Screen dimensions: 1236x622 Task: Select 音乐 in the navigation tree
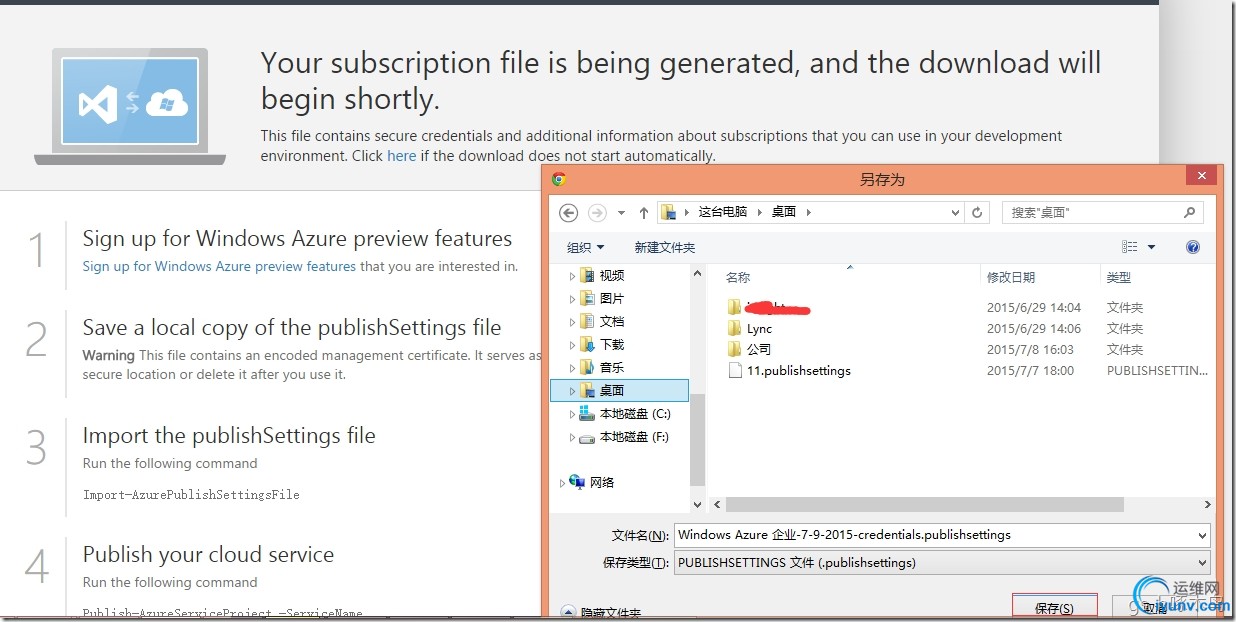coord(612,368)
